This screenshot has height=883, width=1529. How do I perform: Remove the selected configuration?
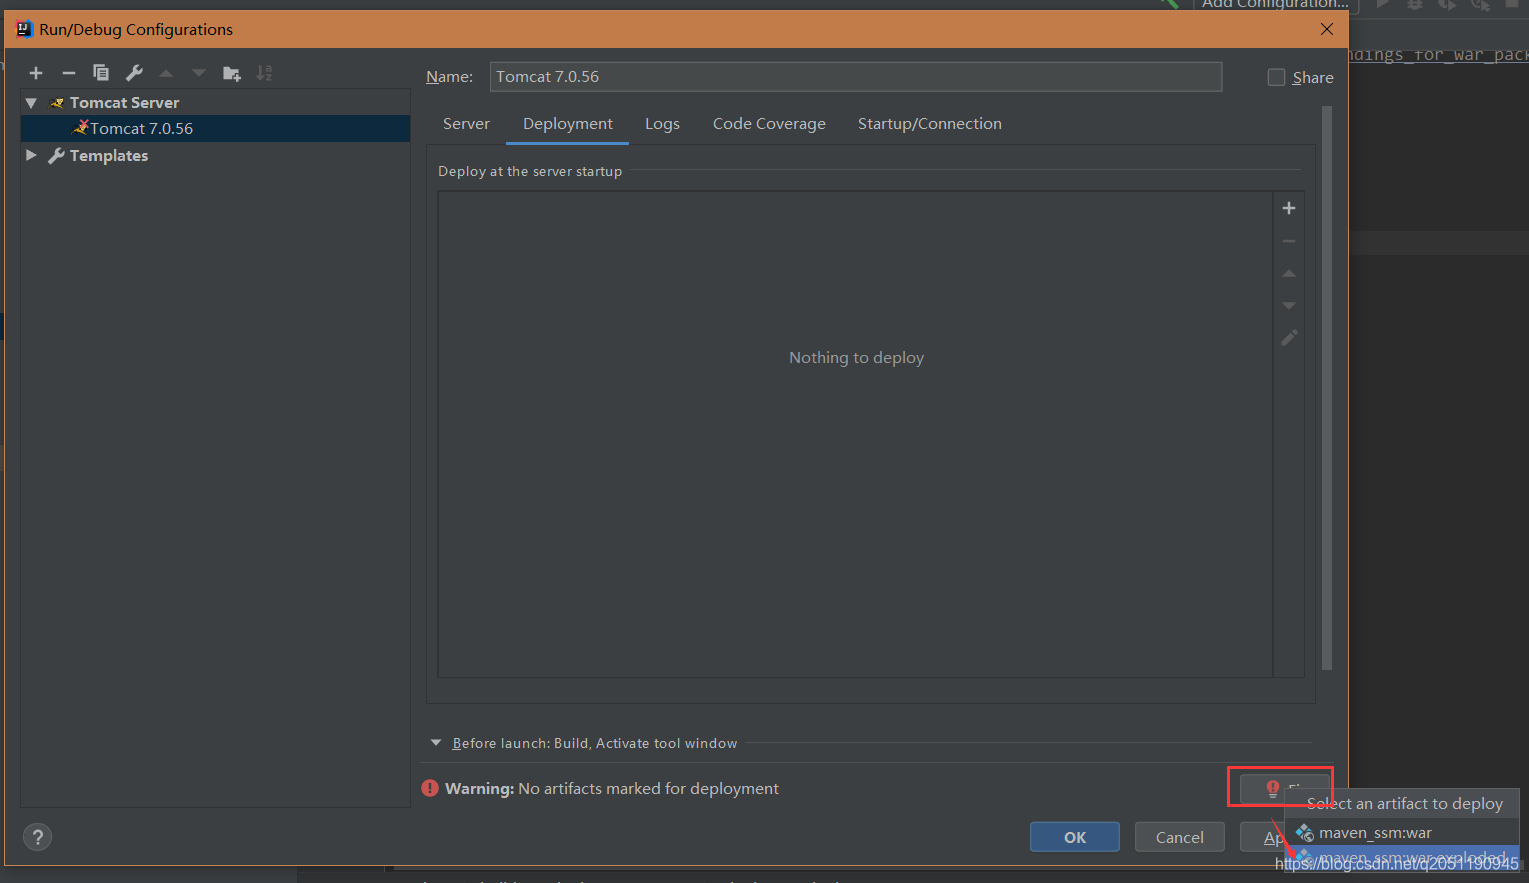pos(69,73)
